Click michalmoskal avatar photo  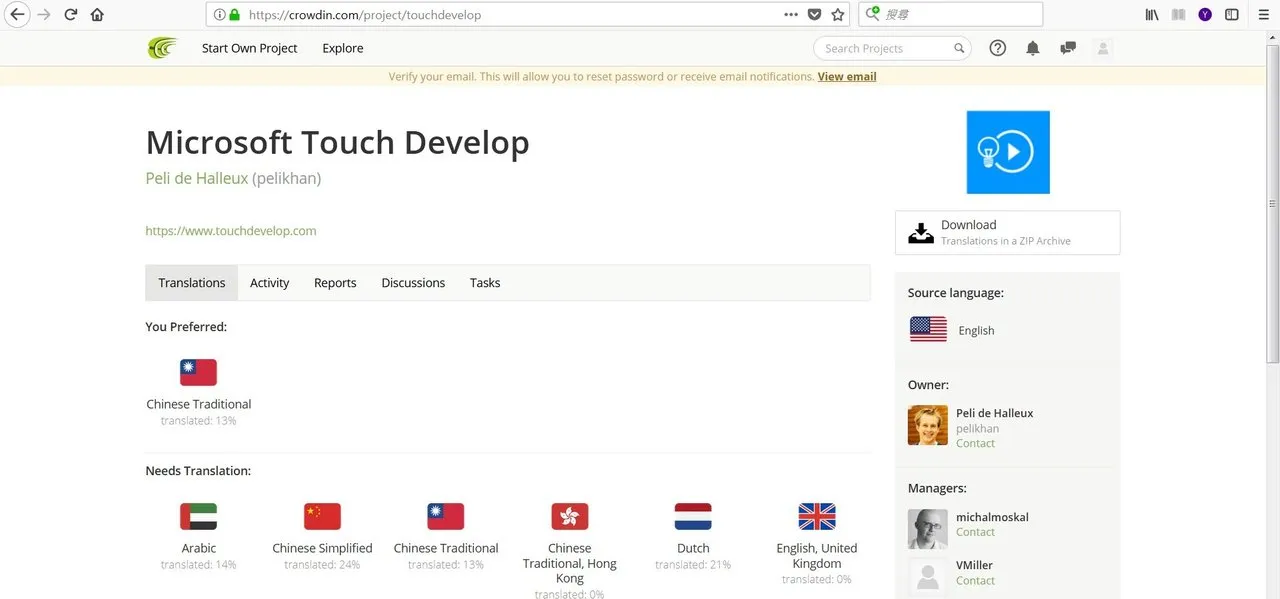[927, 529]
